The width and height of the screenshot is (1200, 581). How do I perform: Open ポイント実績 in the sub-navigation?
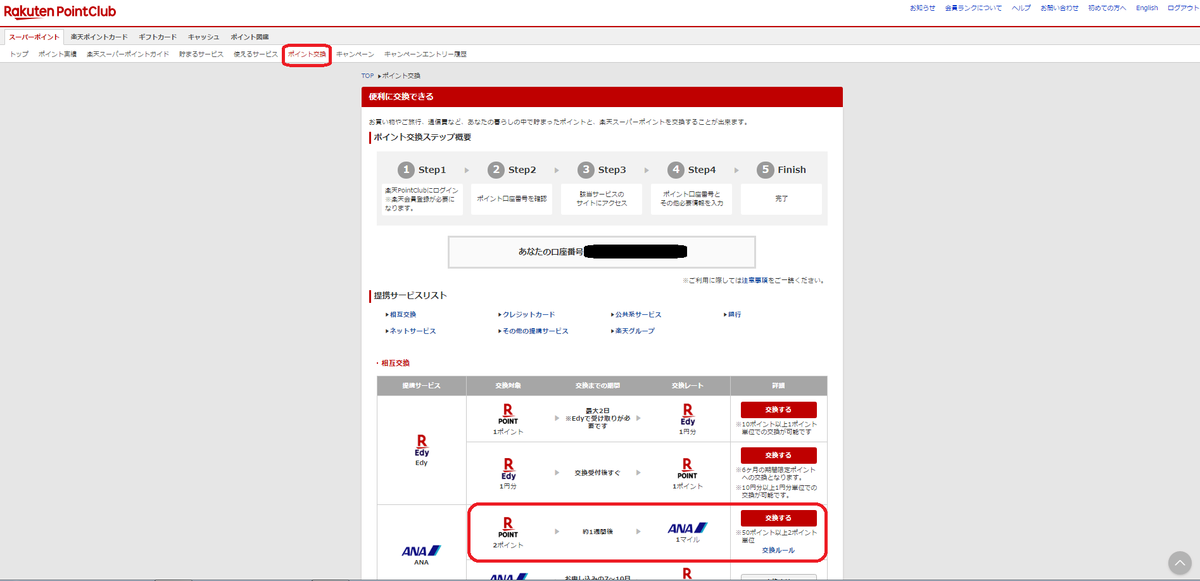pyautogui.click(x=58, y=54)
